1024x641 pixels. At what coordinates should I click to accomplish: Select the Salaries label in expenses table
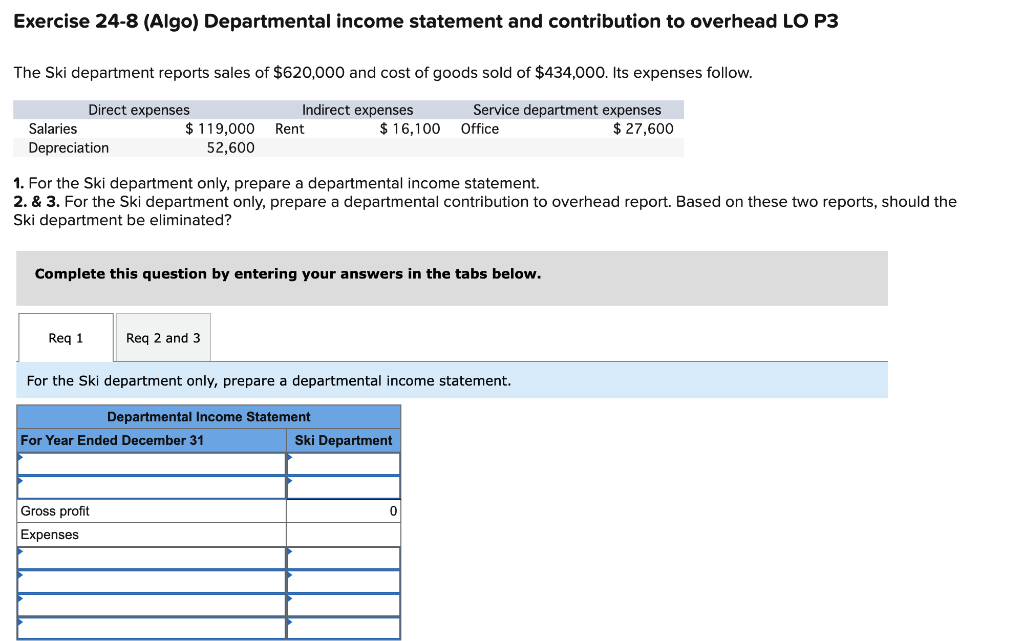53,129
